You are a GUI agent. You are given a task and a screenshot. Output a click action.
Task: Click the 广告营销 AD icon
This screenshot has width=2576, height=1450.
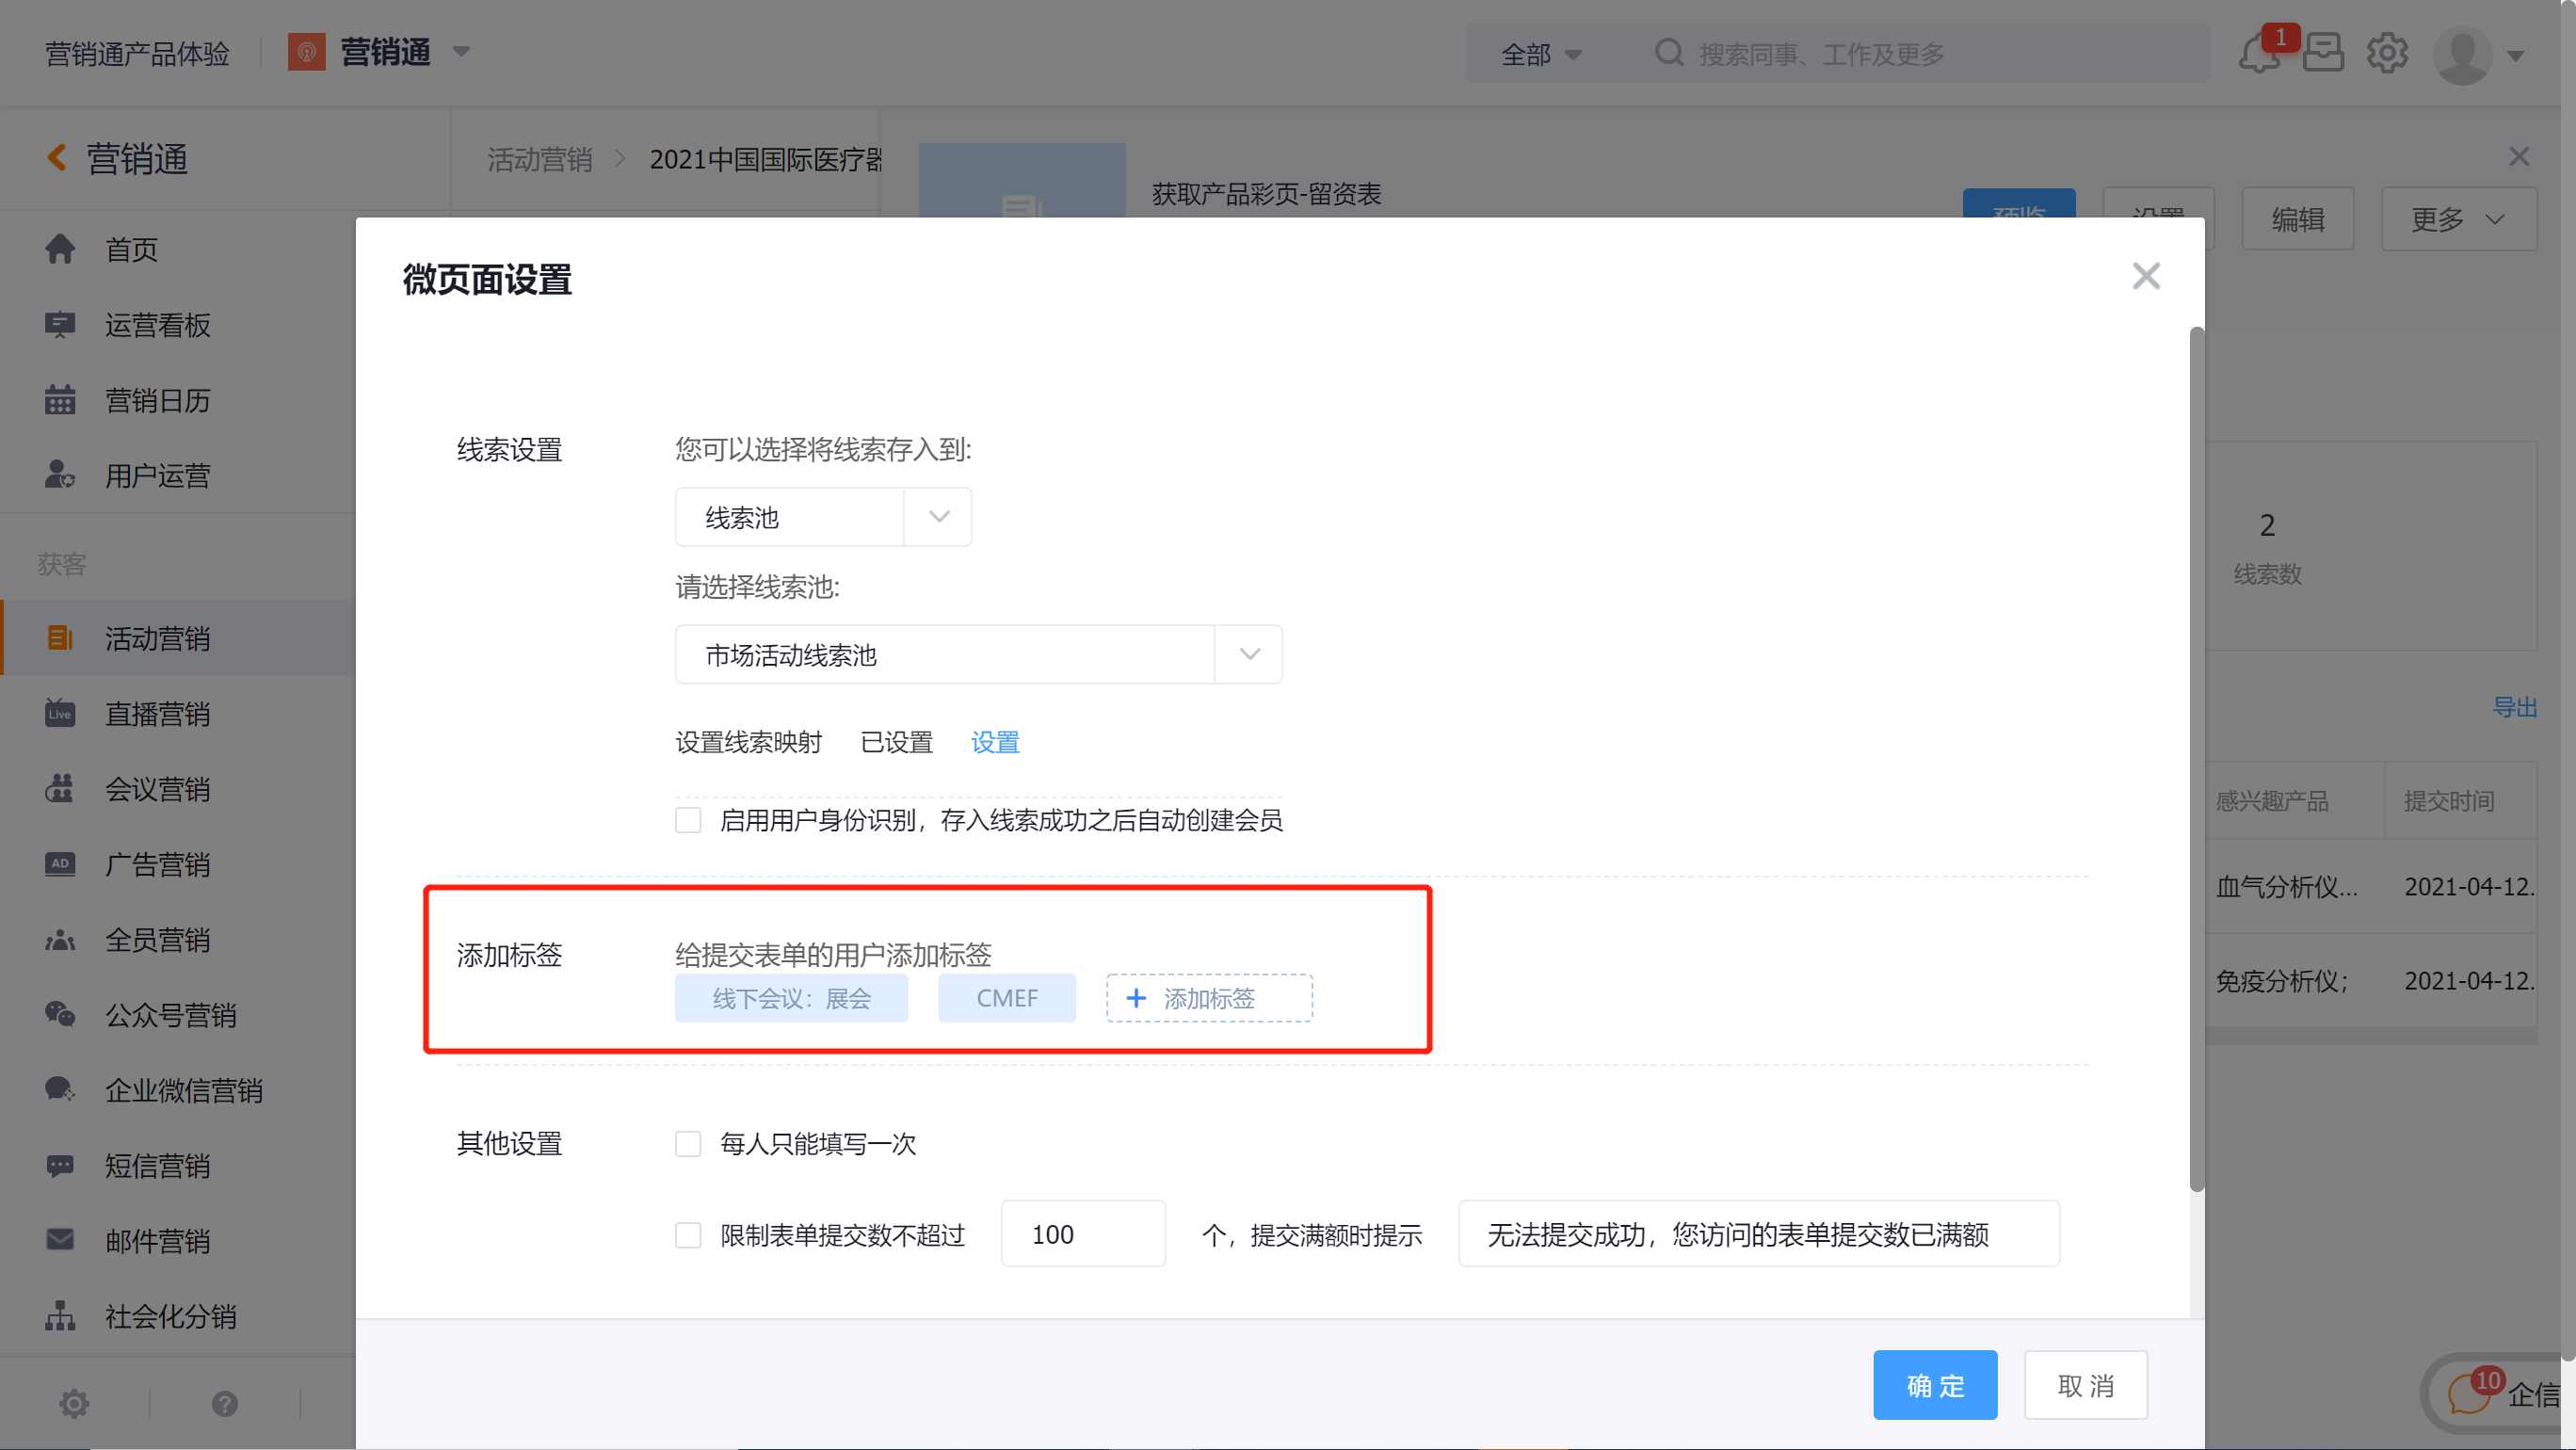(x=60, y=864)
